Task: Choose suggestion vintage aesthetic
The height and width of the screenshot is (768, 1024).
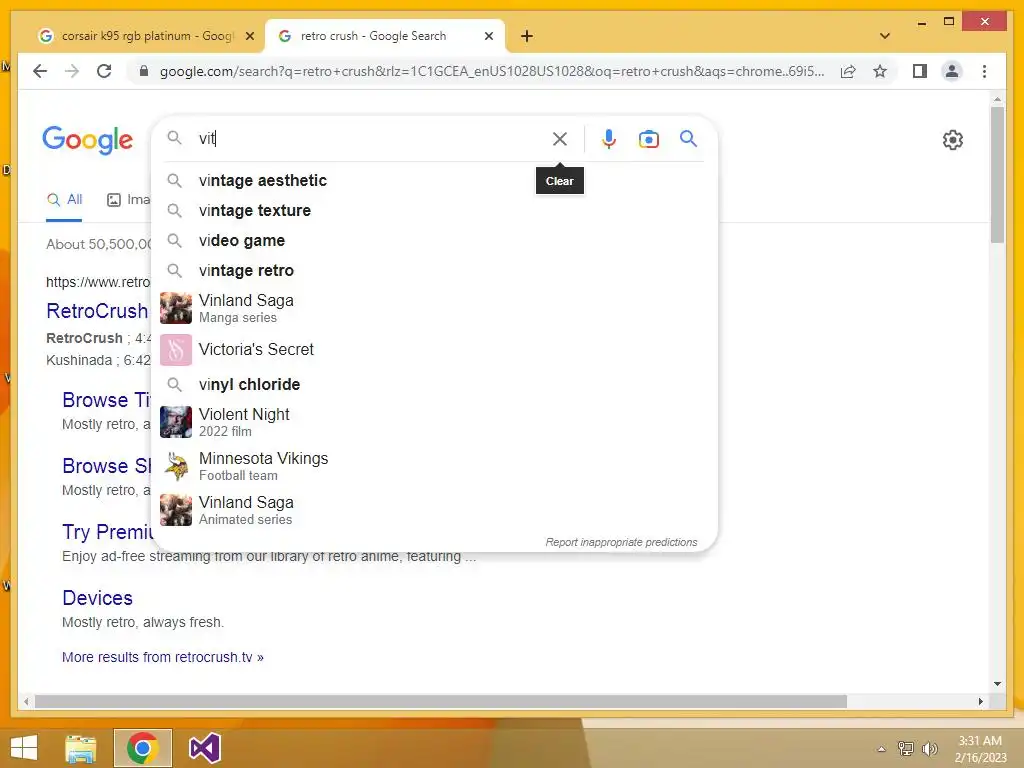Action: coord(435,180)
